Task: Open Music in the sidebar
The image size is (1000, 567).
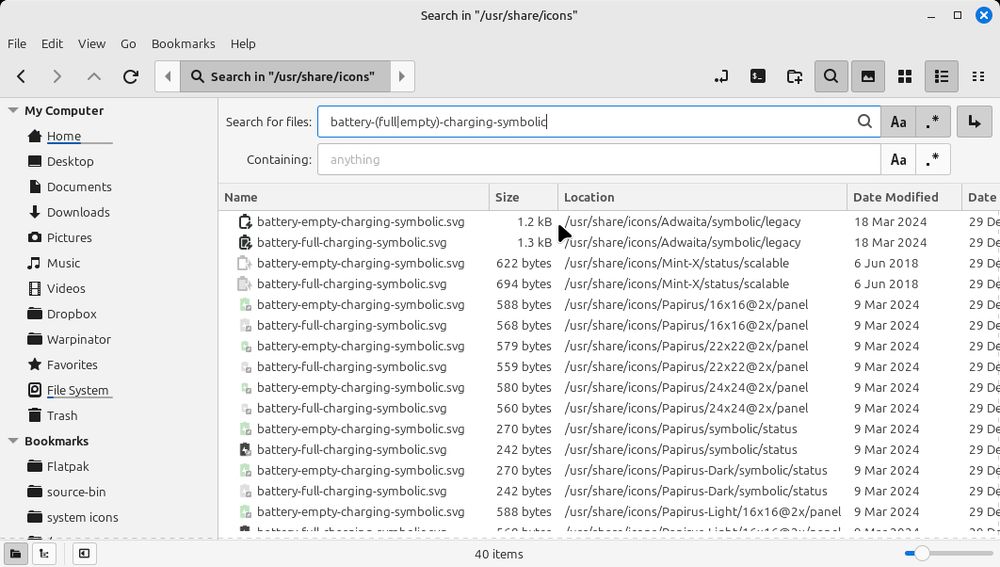Action: coord(63,263)
